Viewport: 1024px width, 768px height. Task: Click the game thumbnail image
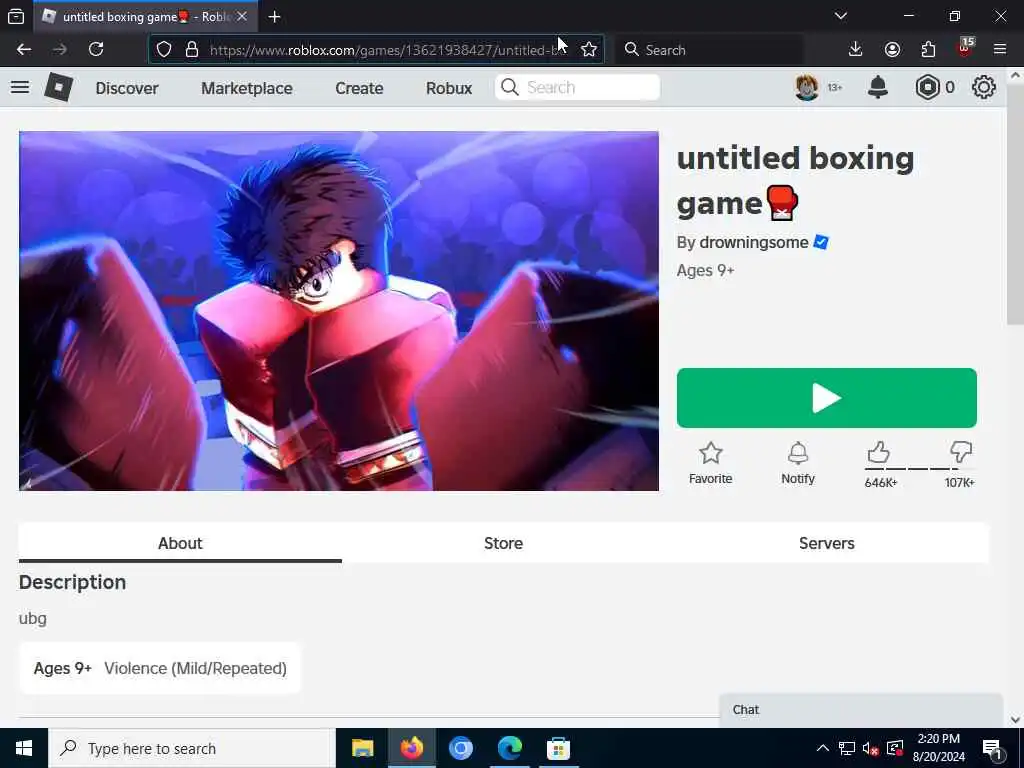339,311
